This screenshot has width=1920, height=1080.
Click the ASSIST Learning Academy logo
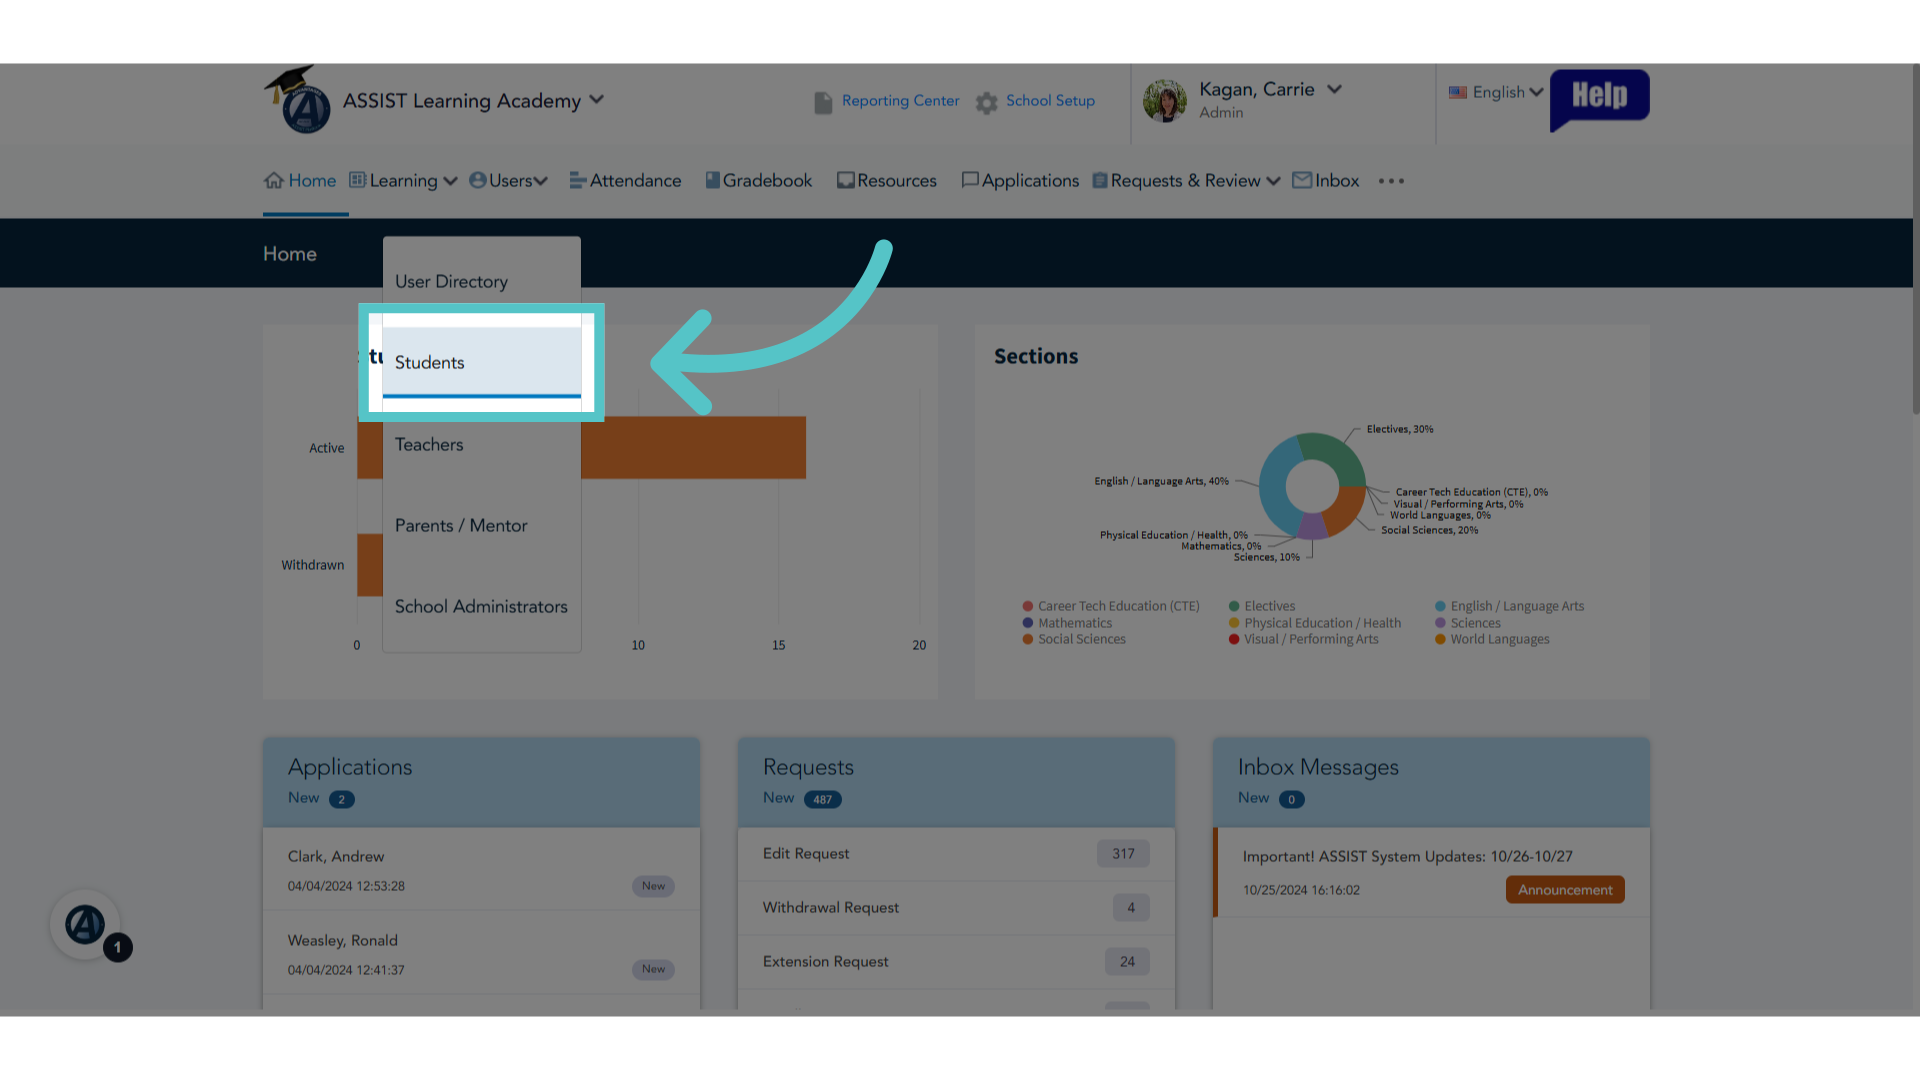click(x=298, y=100)
